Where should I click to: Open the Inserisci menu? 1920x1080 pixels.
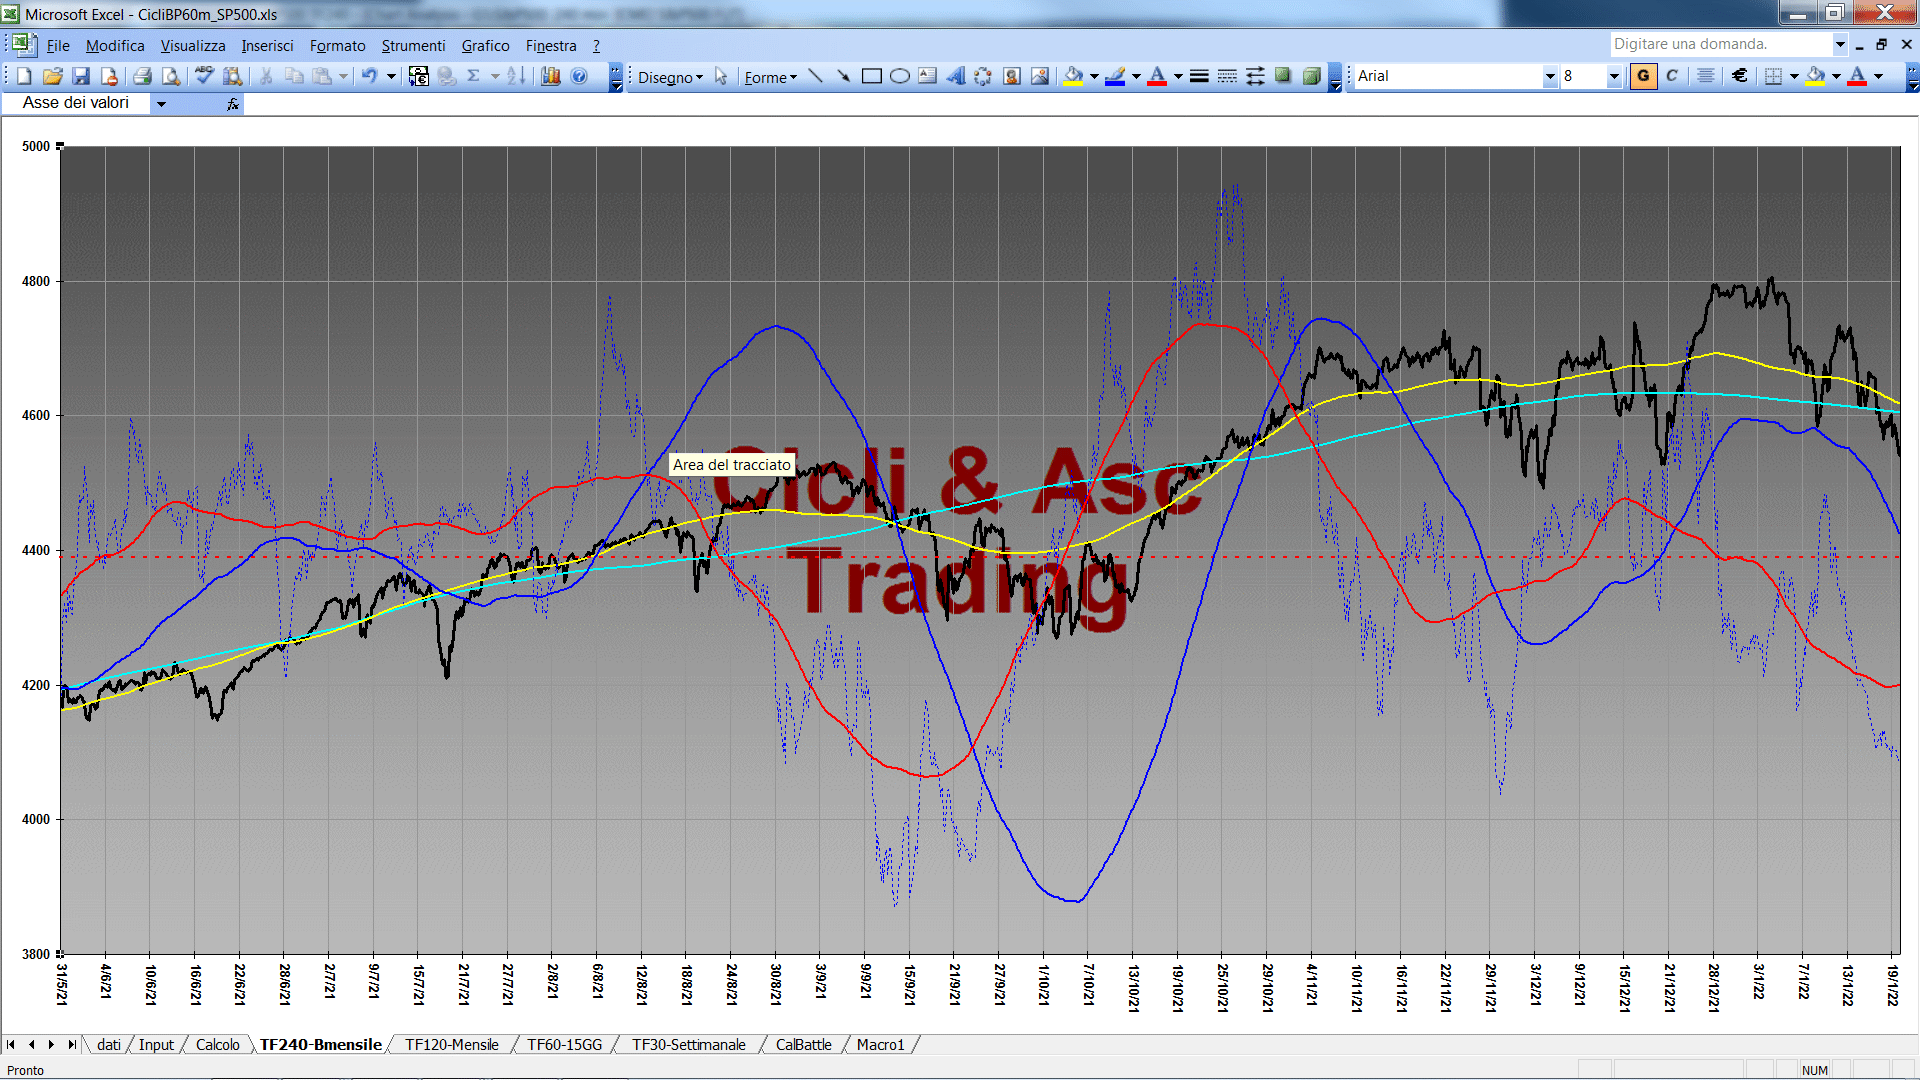(267, 46)
